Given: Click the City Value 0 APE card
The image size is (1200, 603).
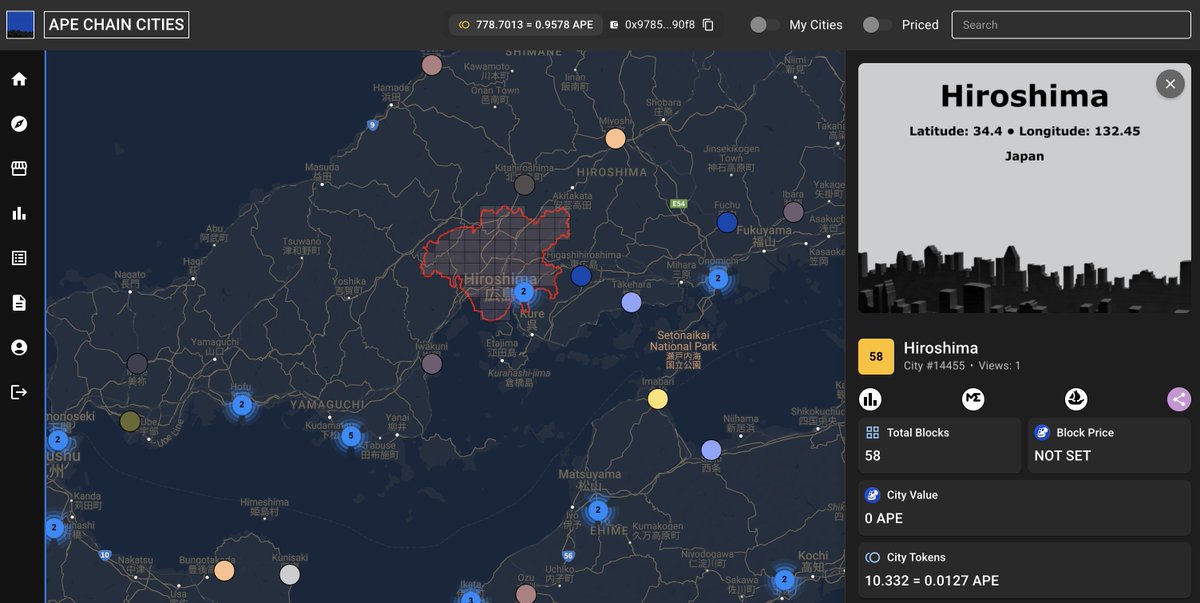Looking at the screenshot, I should (x=1024, y=508).
